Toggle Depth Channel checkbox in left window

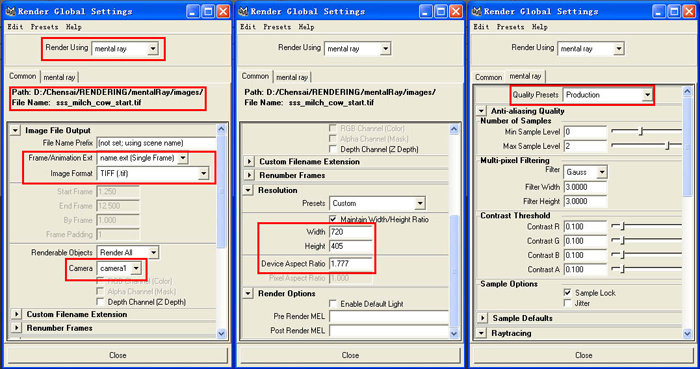pos(100,302)
